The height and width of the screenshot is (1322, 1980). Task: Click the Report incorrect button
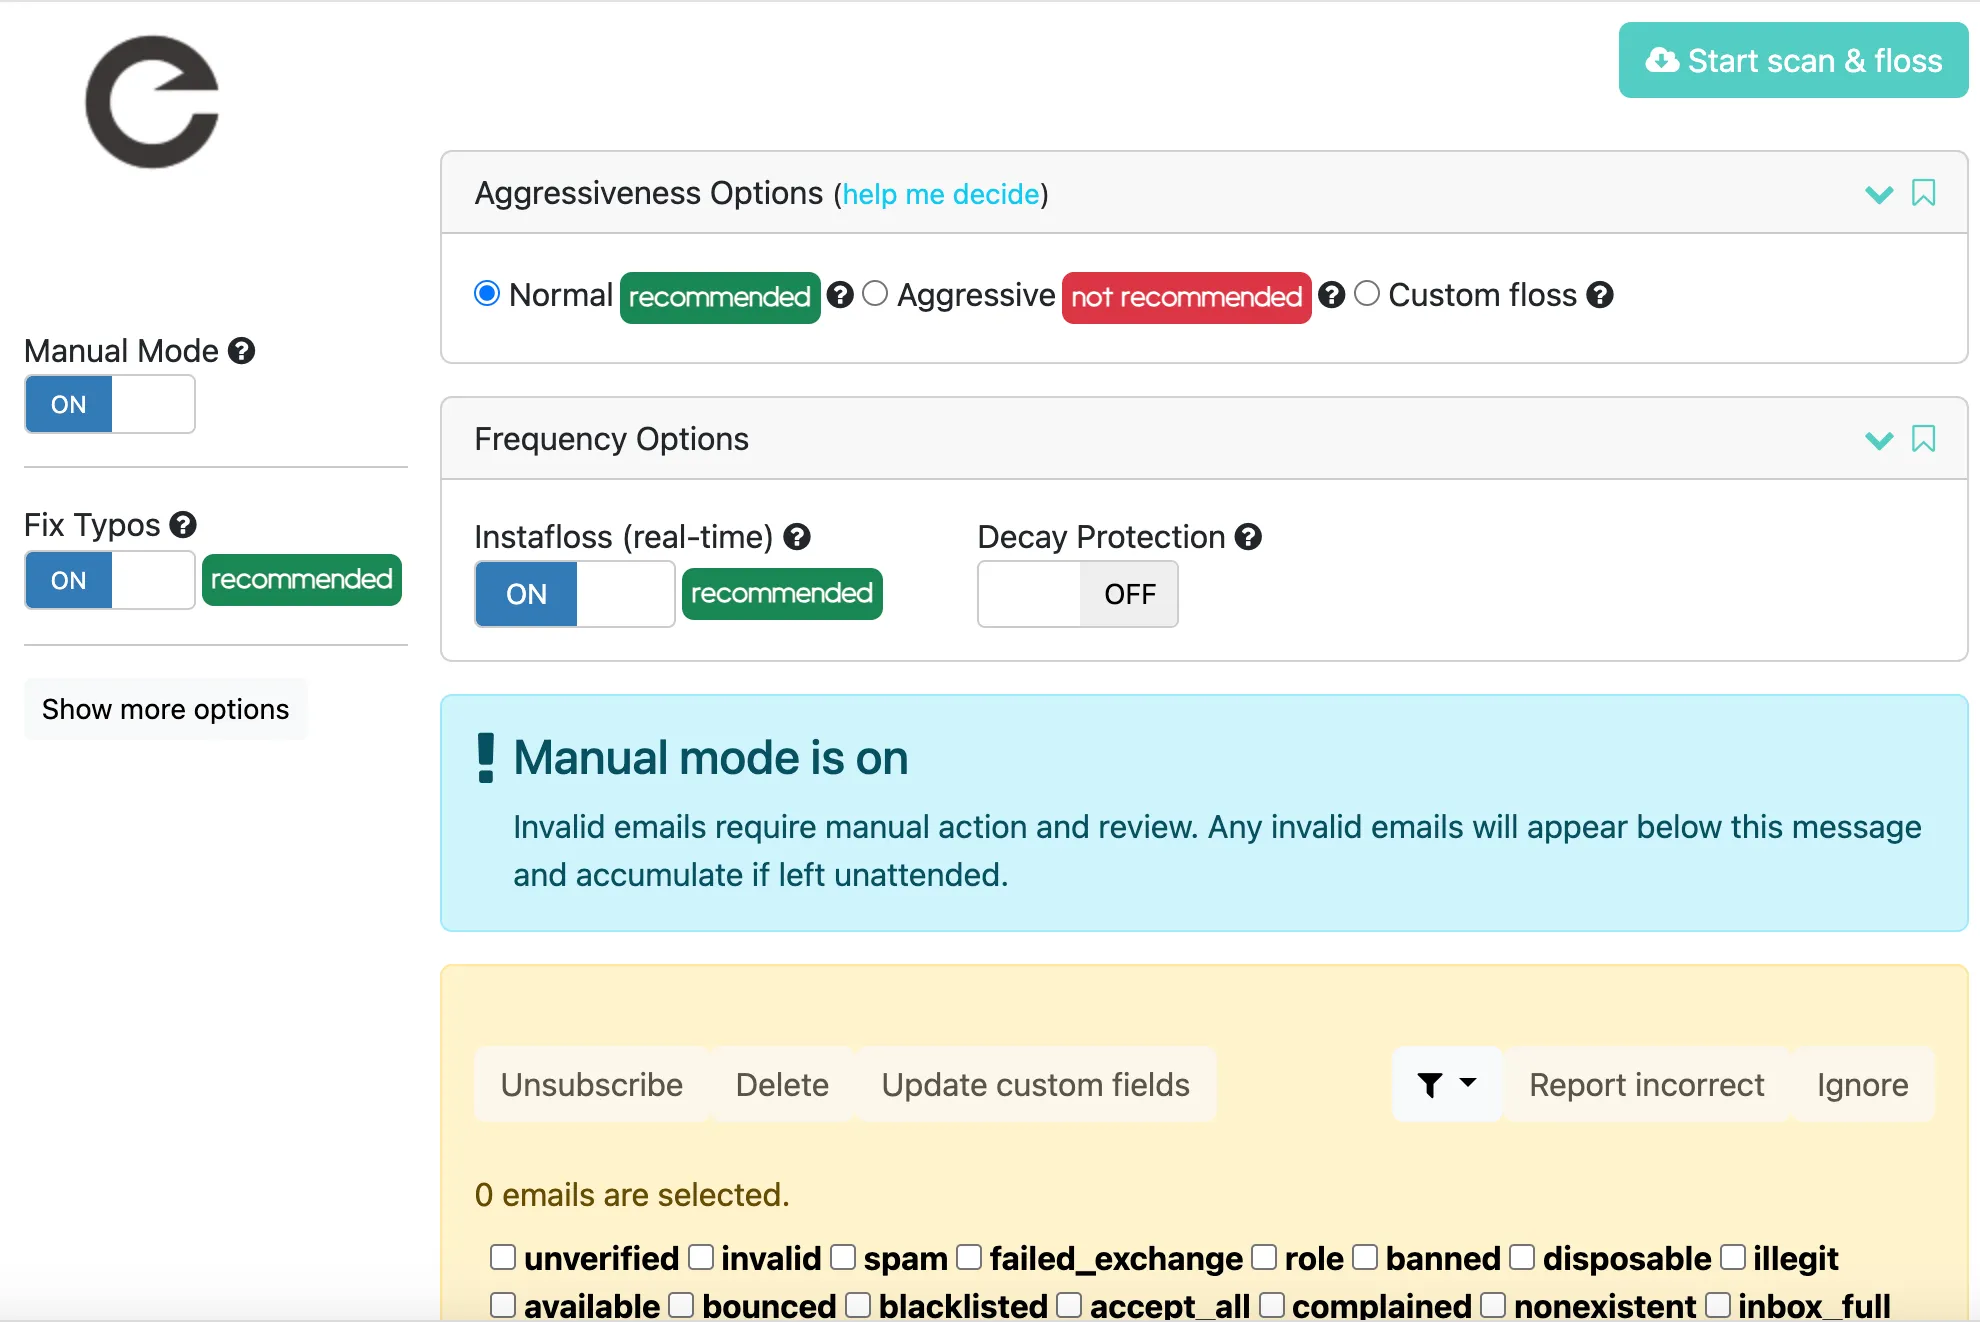1647,1085
